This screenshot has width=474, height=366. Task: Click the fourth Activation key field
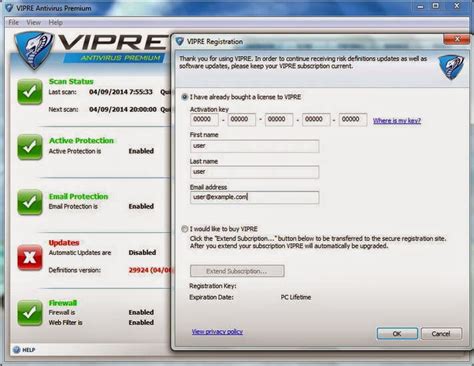(316, 120)
